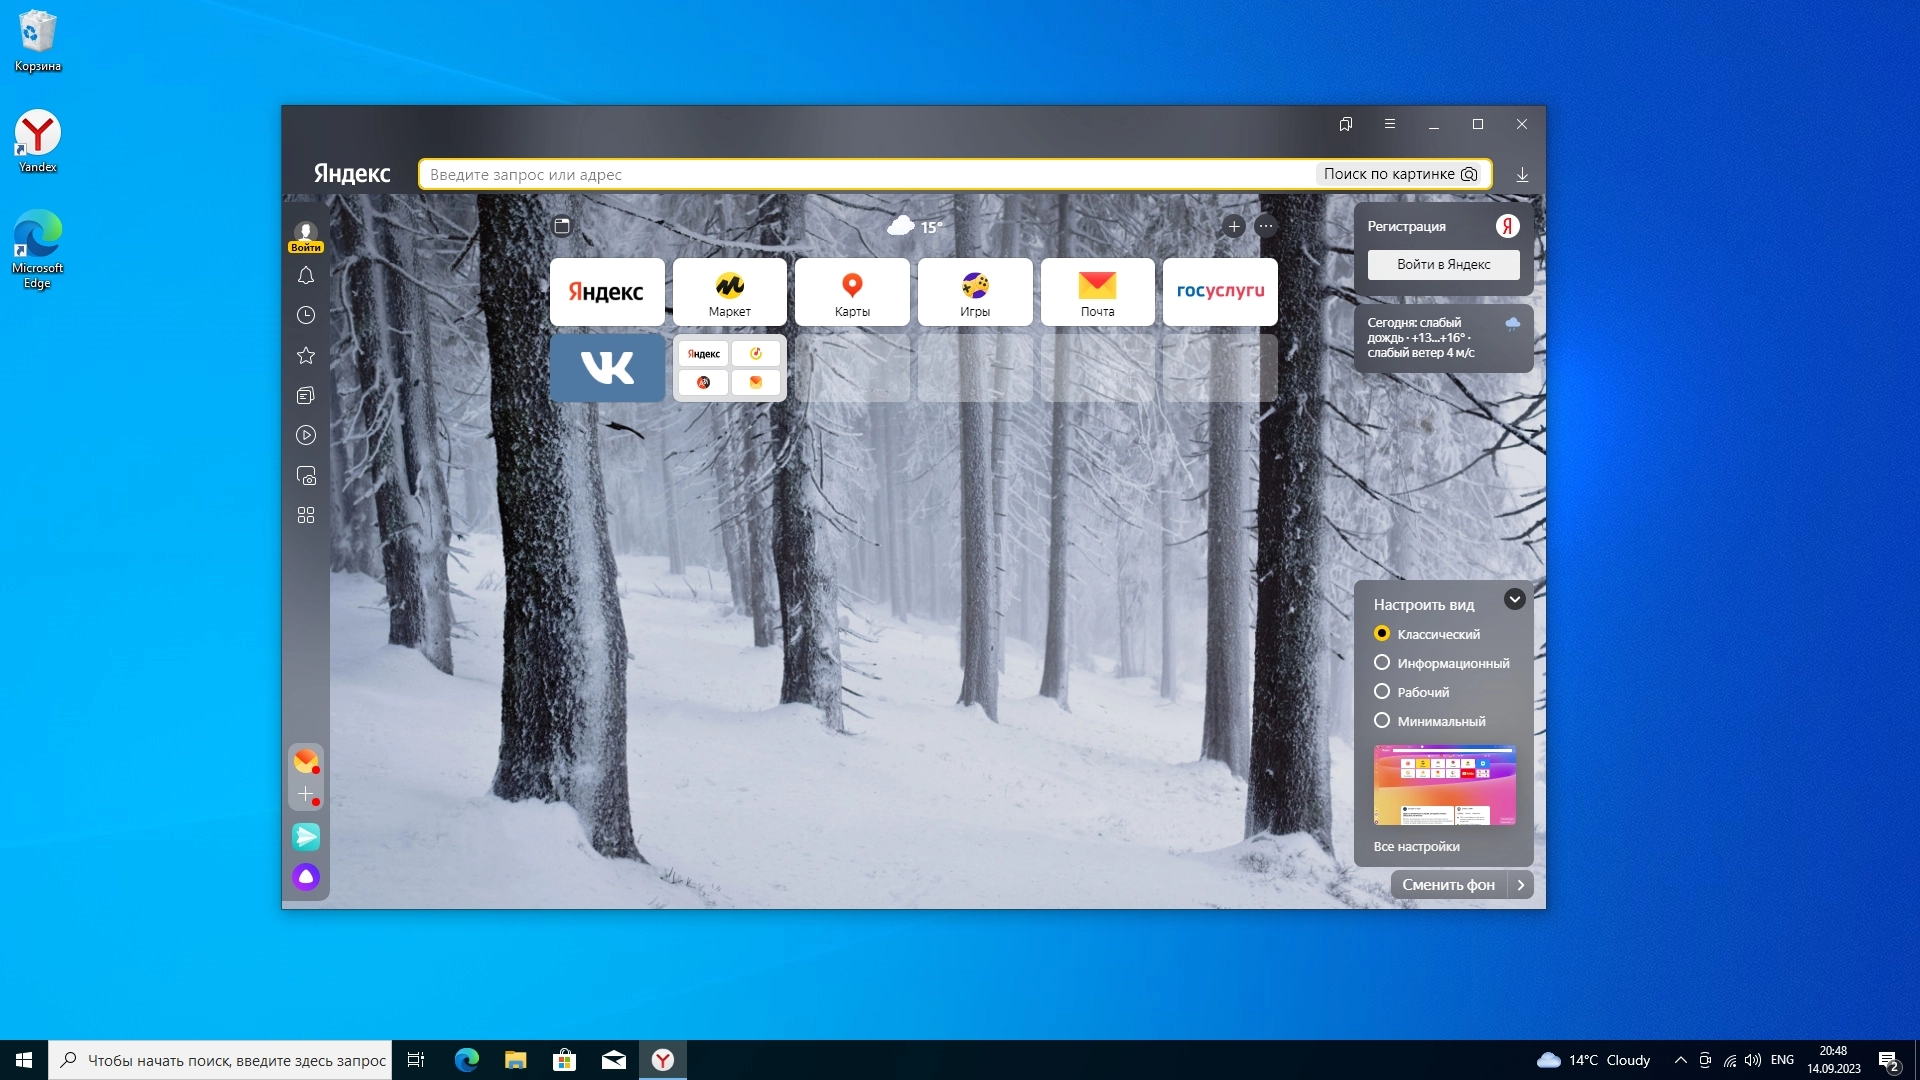Open collections icon in sidebar
This screenshot has height=1080, width=1920.
click(x=306, y=395)
